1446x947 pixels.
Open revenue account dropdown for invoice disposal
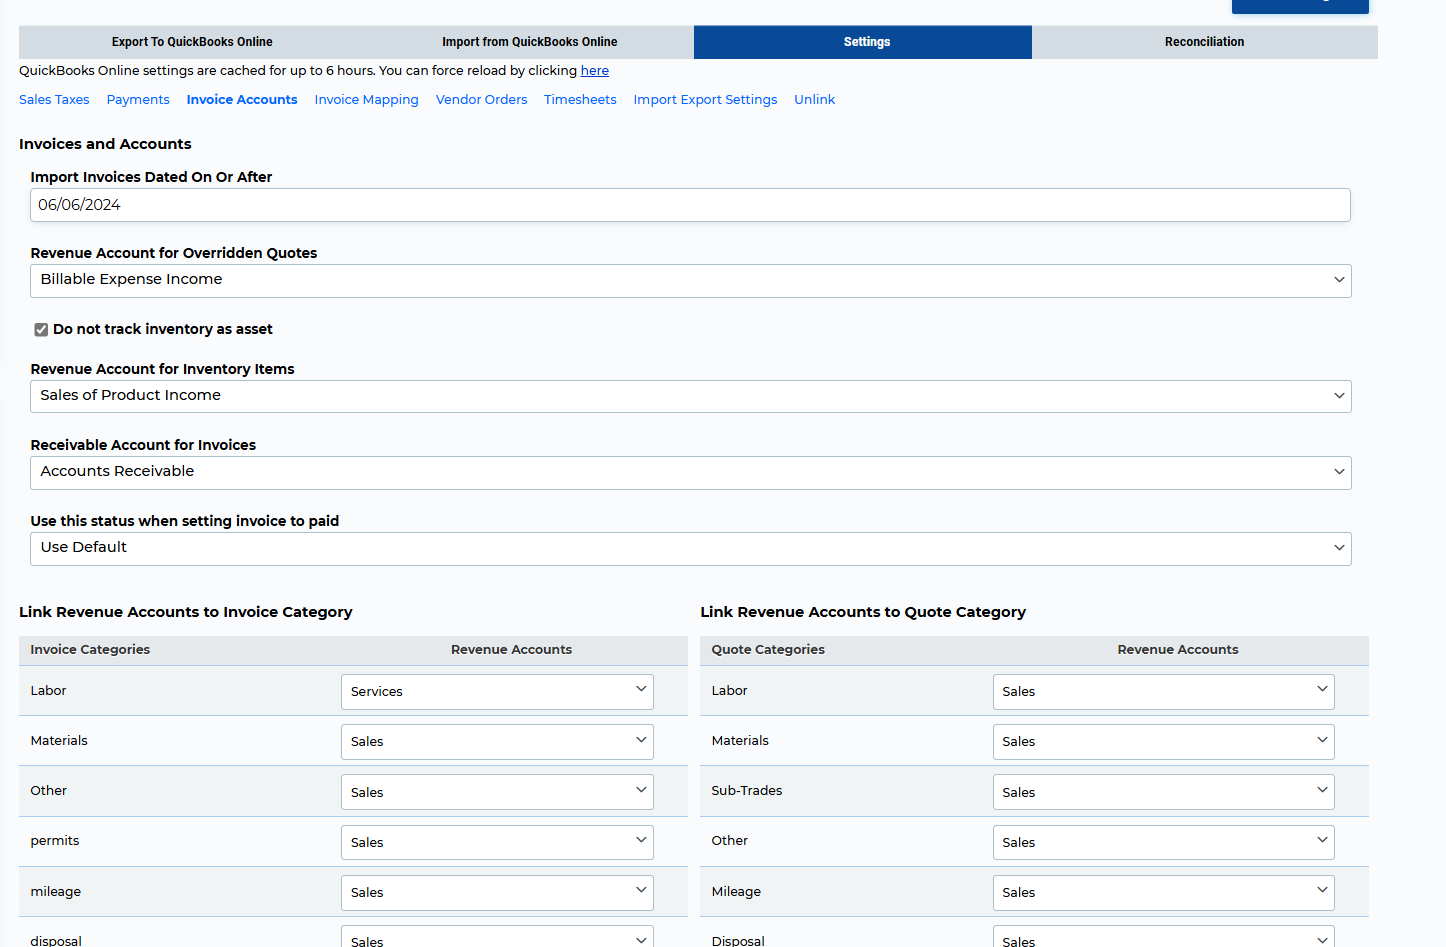[497, 937]
